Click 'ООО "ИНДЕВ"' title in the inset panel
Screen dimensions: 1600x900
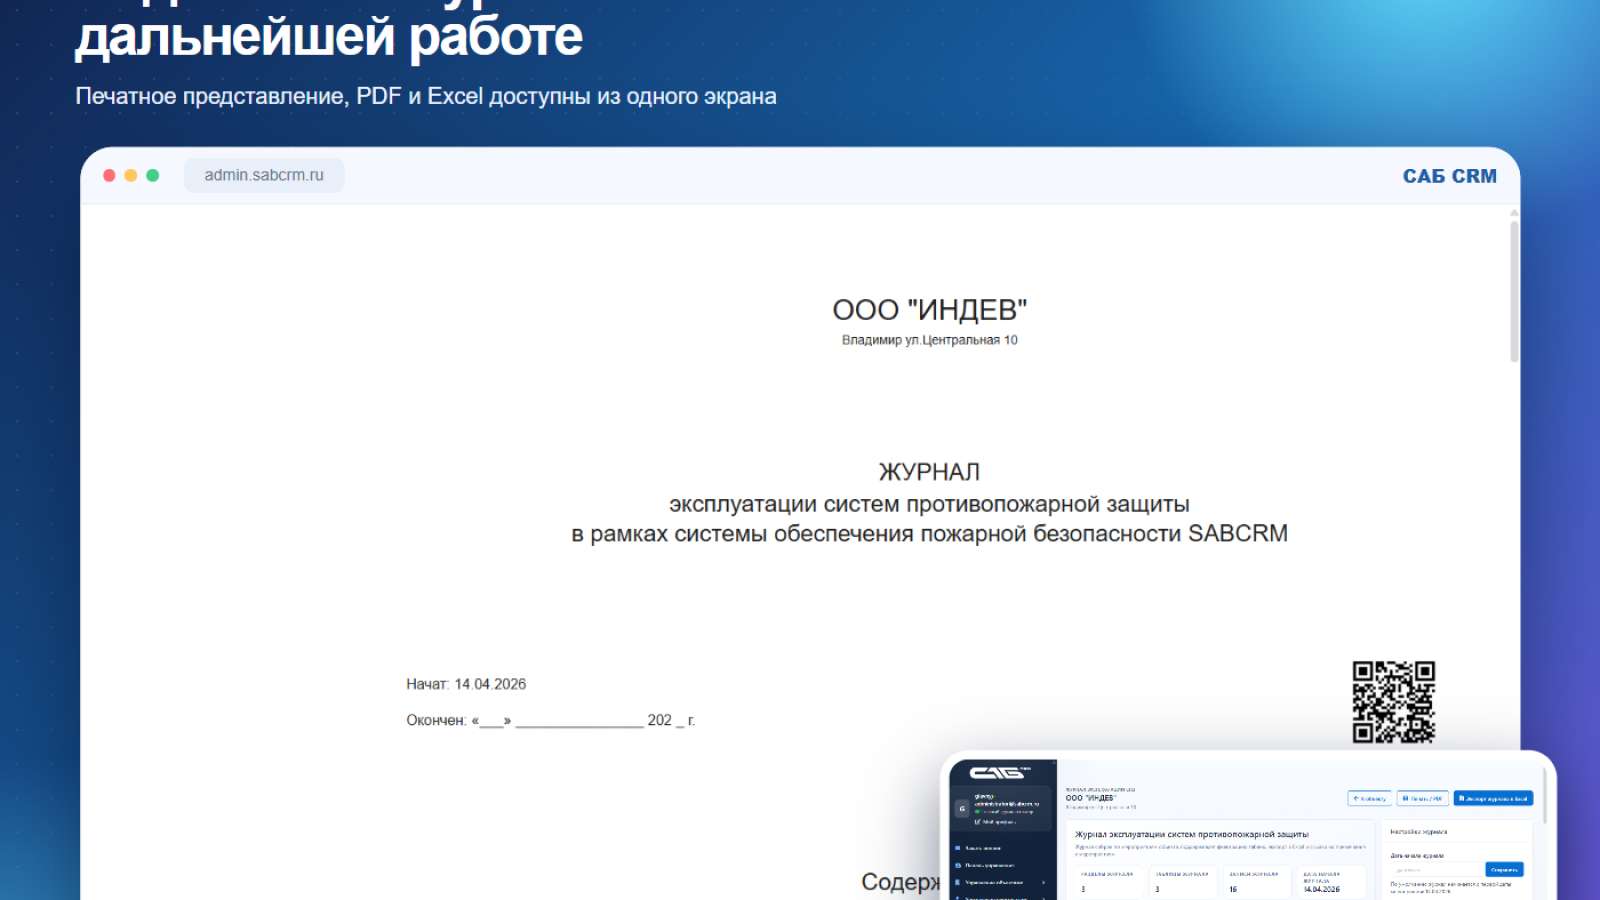point(1090,798)
